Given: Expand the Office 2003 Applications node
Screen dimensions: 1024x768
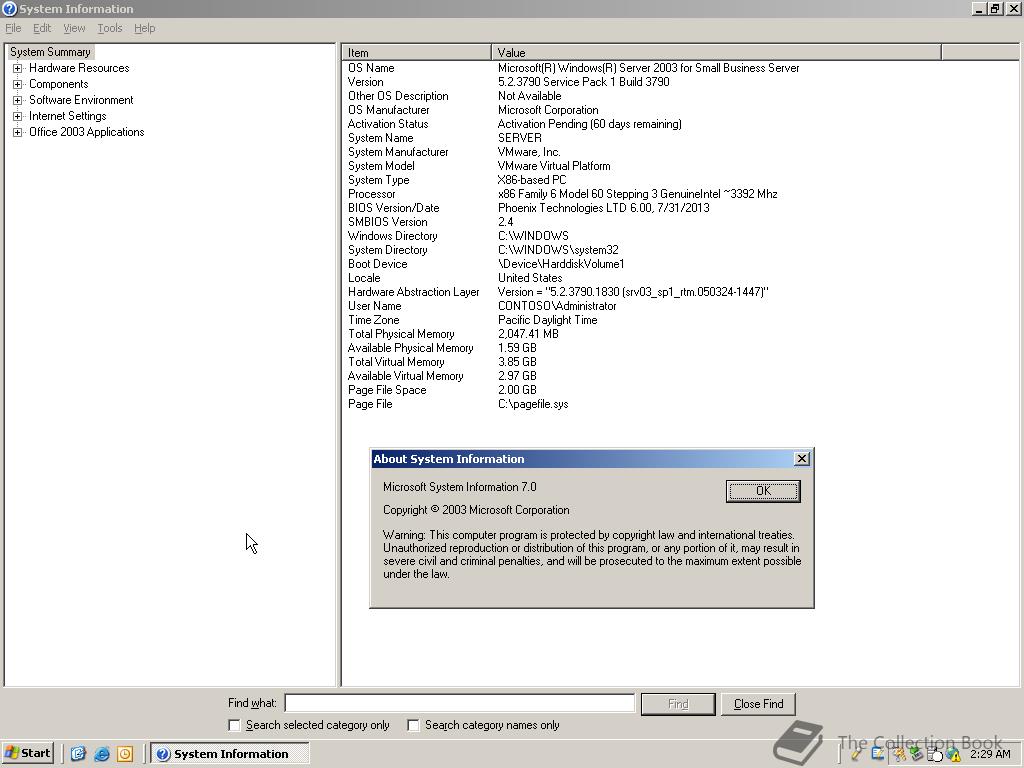Looking at the screenshot, I should tap(18, 132).
